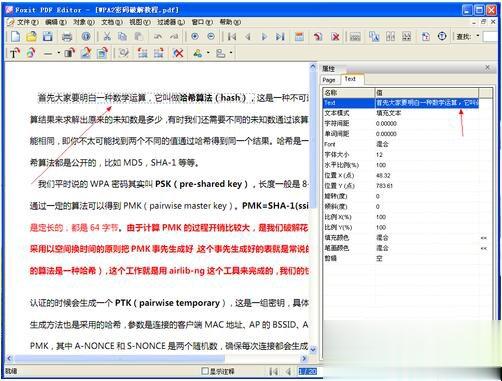Open the page layout icon after navigation arrows
Image resolution: width=502 pixels, height=381 pixels.
[x=299, y=36]
